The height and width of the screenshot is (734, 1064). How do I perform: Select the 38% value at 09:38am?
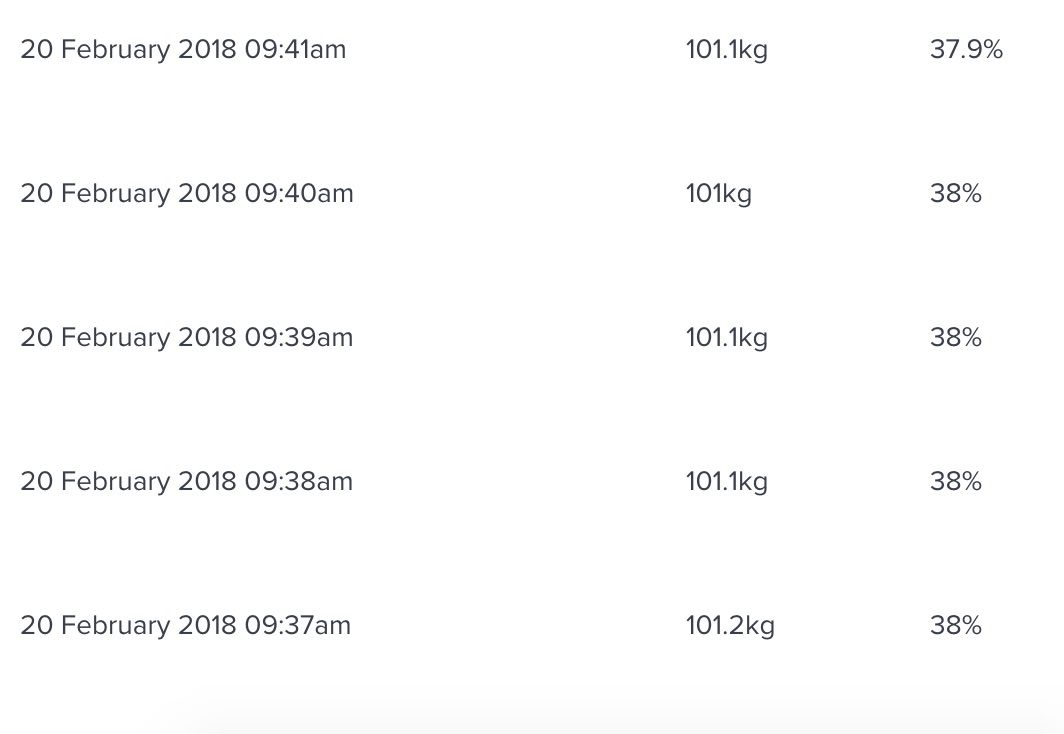click(x=955, y=482)
